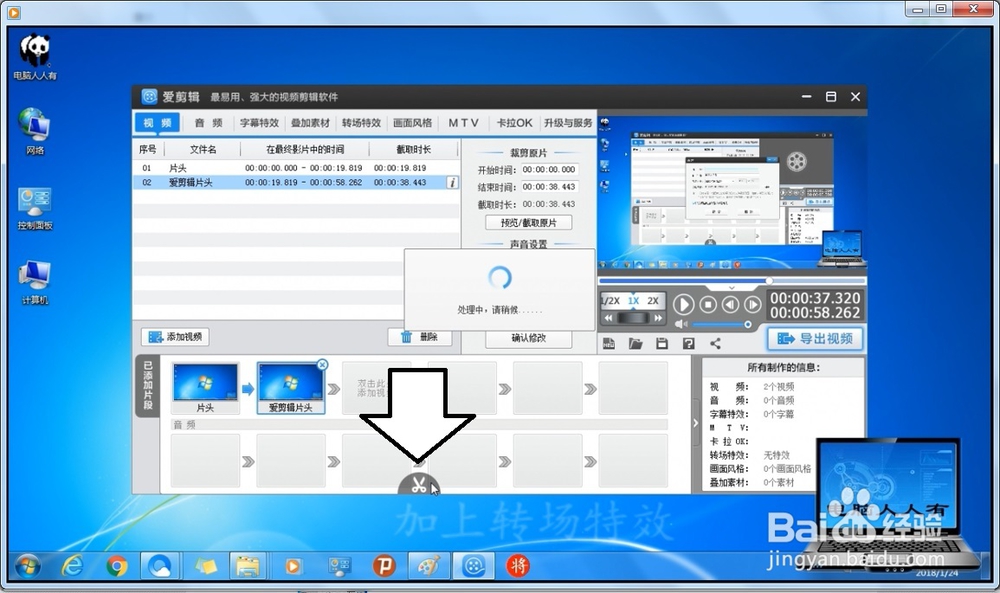Select the 爱剪辑片头 clip thumbnail
1000x593 pixels.
point(291,388)
